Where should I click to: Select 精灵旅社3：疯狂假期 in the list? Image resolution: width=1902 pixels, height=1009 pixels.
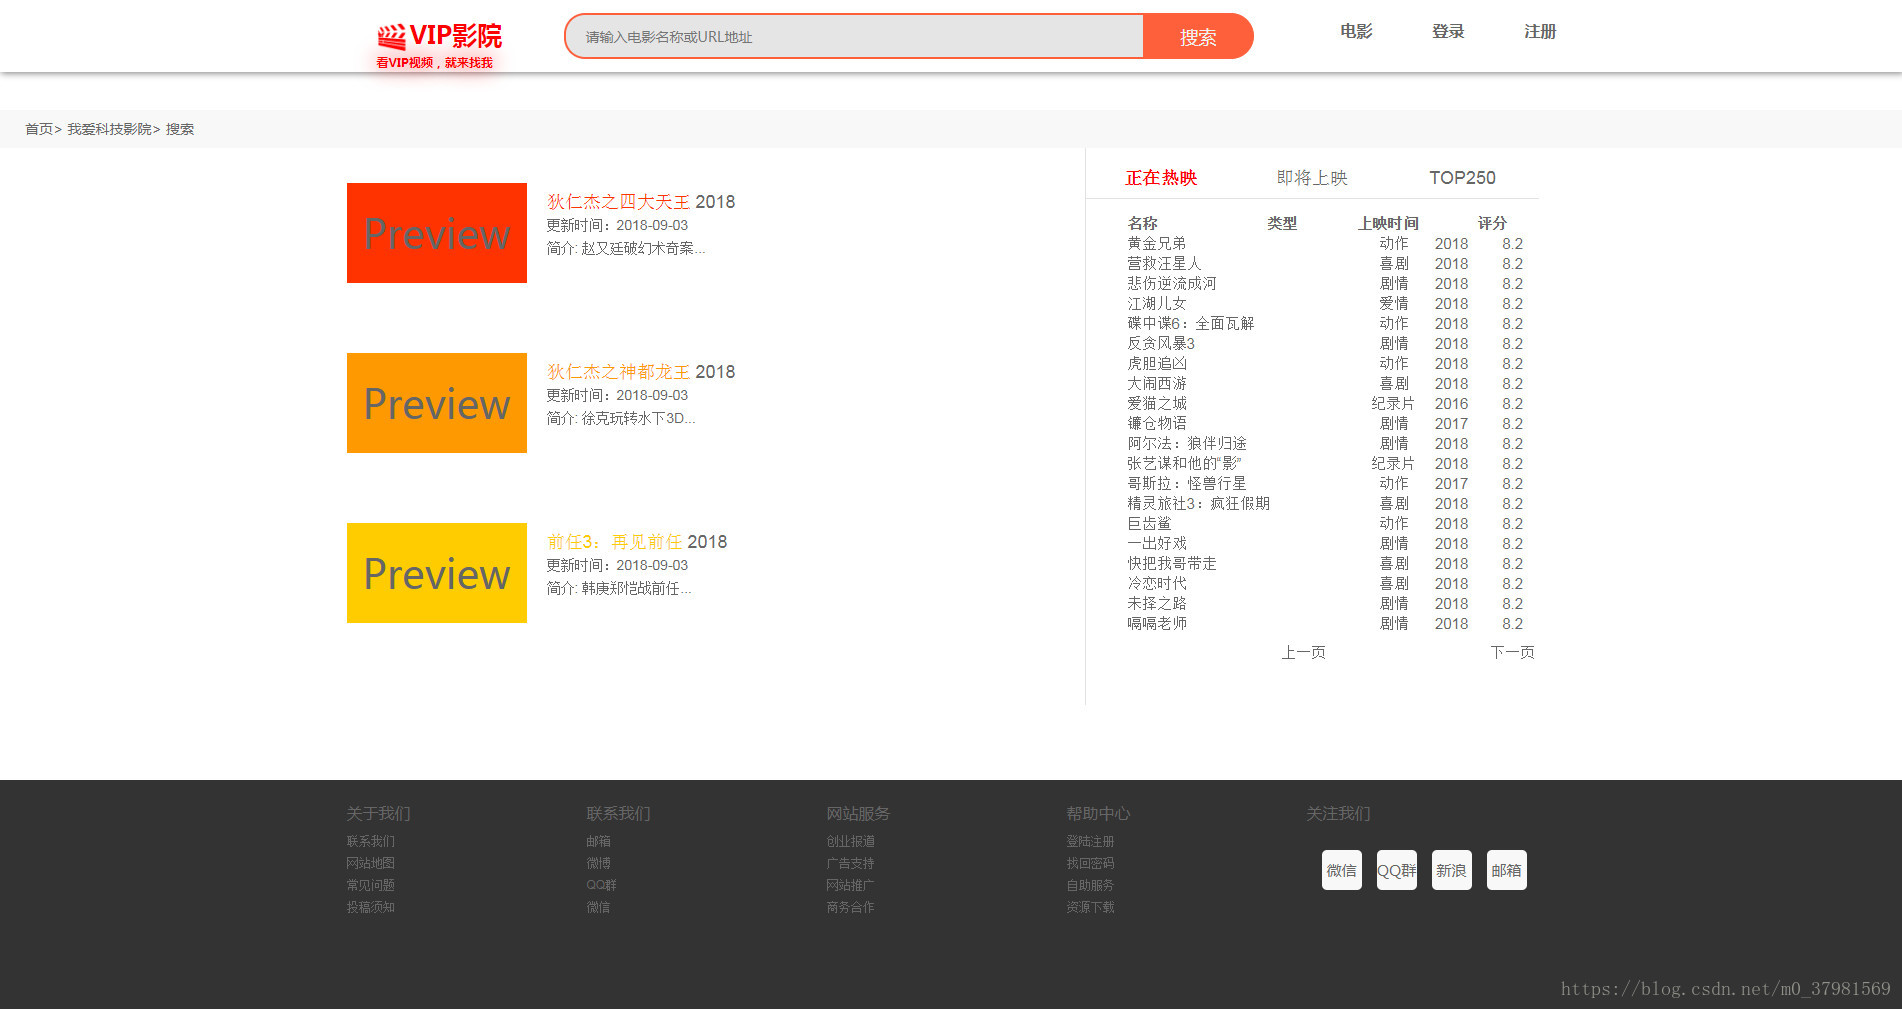(x=1199, y=503)
